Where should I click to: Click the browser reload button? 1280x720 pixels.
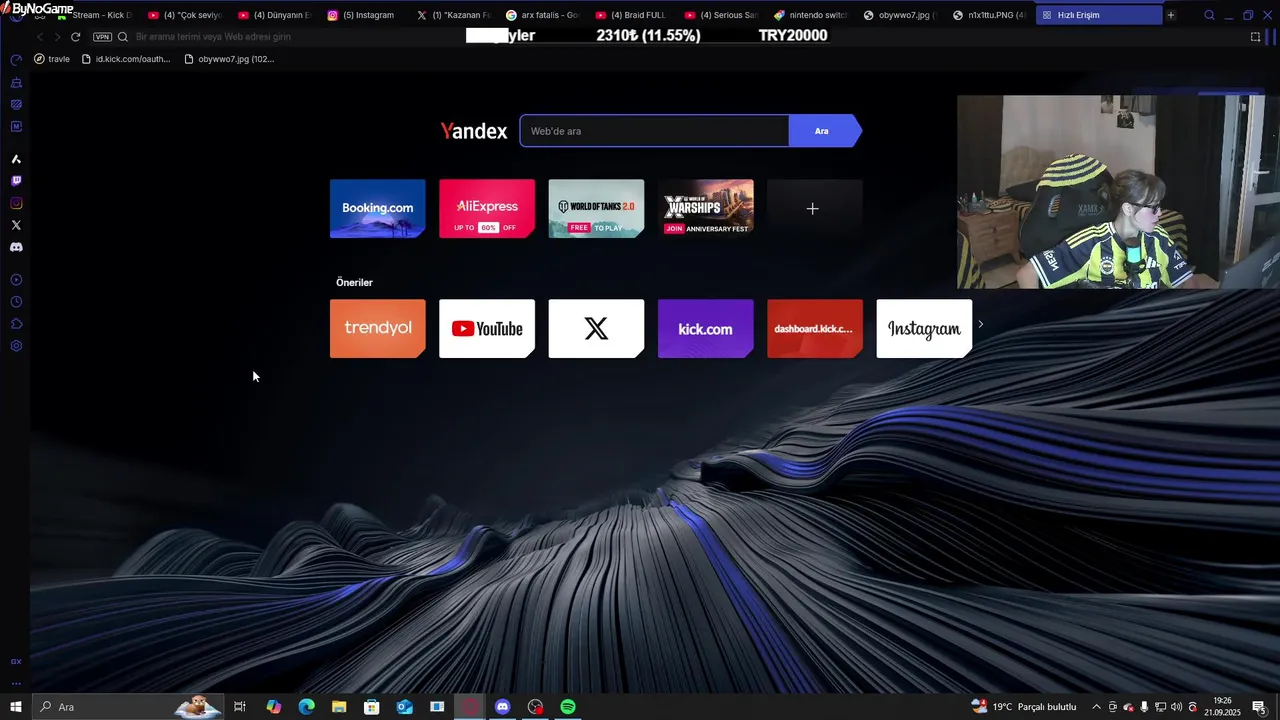[75, 37]
